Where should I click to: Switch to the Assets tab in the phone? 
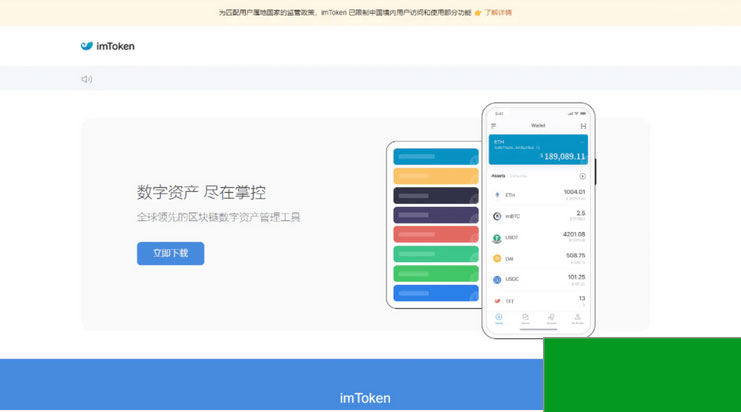coord(498,176)
